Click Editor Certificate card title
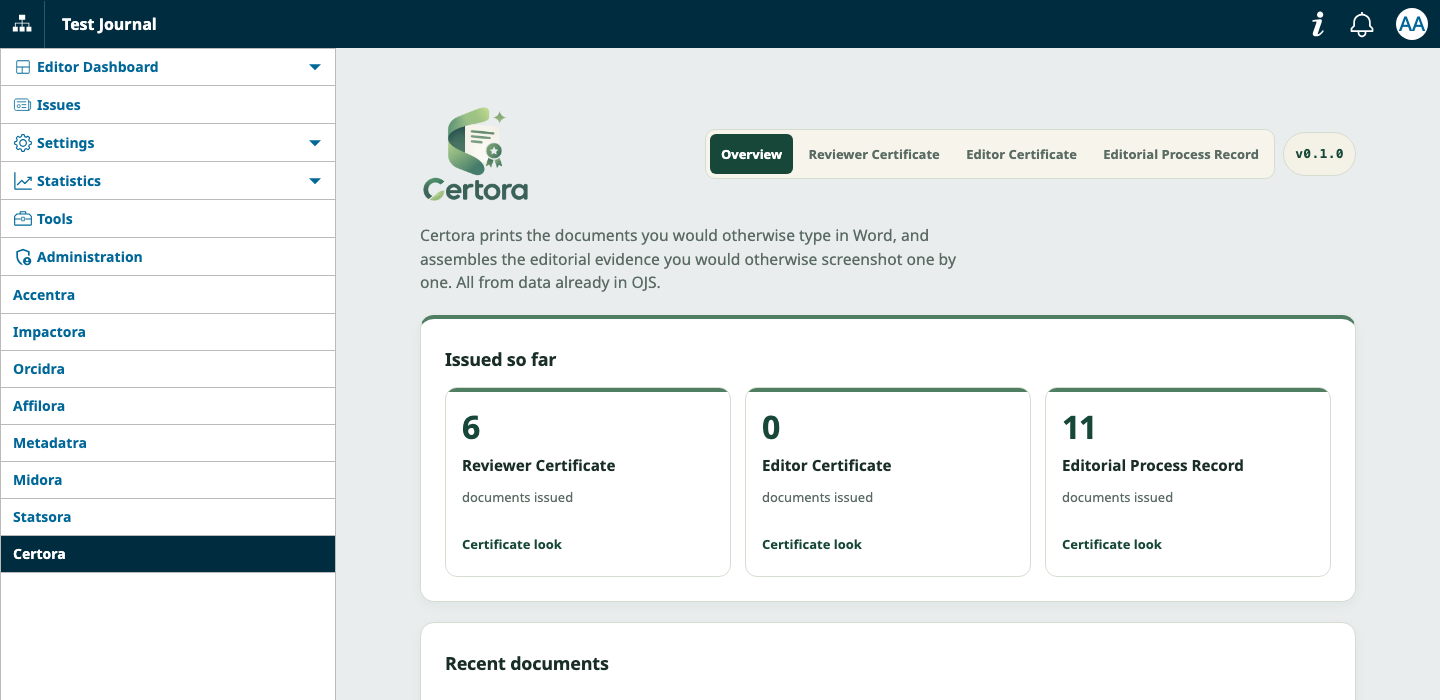 click(x=826, y=465)
